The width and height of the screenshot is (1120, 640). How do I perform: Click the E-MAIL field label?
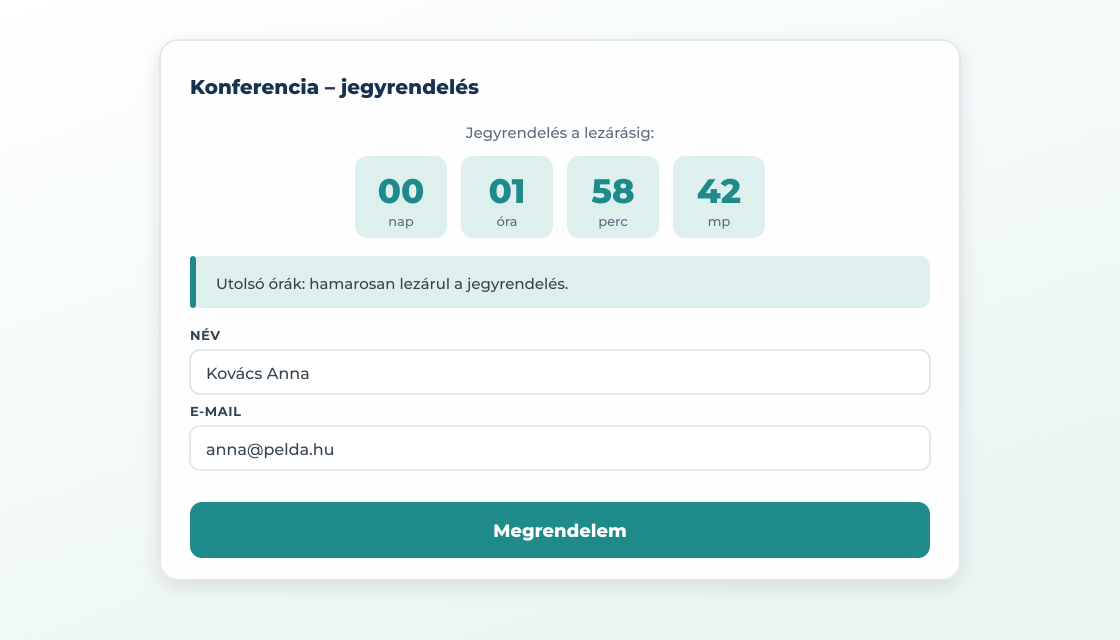(x=216, y=411)
